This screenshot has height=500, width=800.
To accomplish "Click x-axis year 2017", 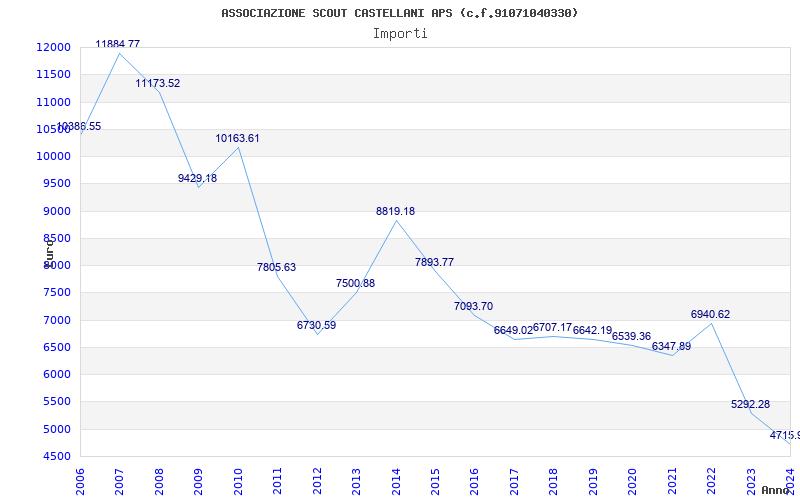I will pyautogui.click(x=514, y=482).
